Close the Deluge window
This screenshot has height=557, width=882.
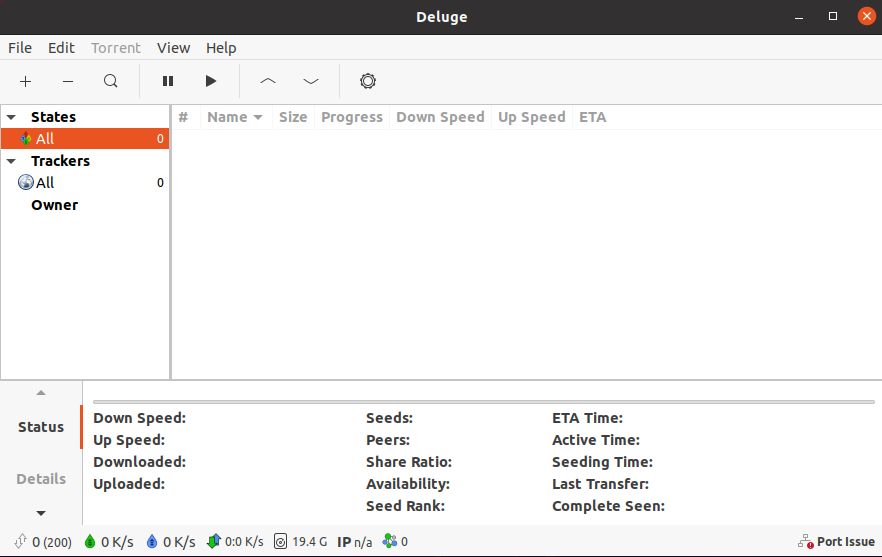point(867,16)
